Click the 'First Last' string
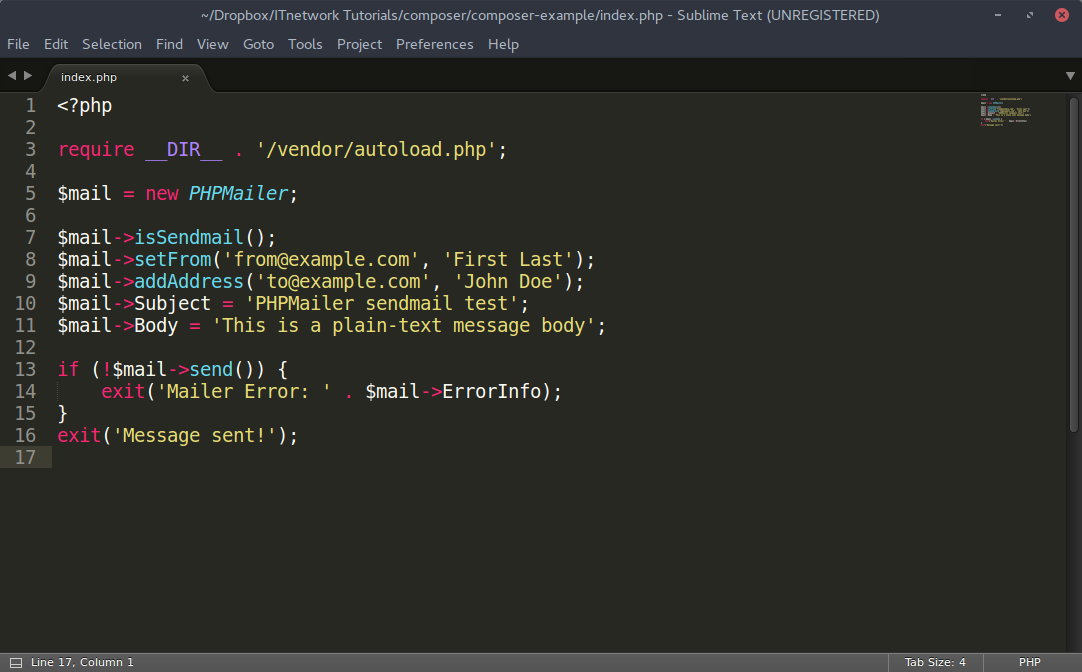 [x=508, y=259]
